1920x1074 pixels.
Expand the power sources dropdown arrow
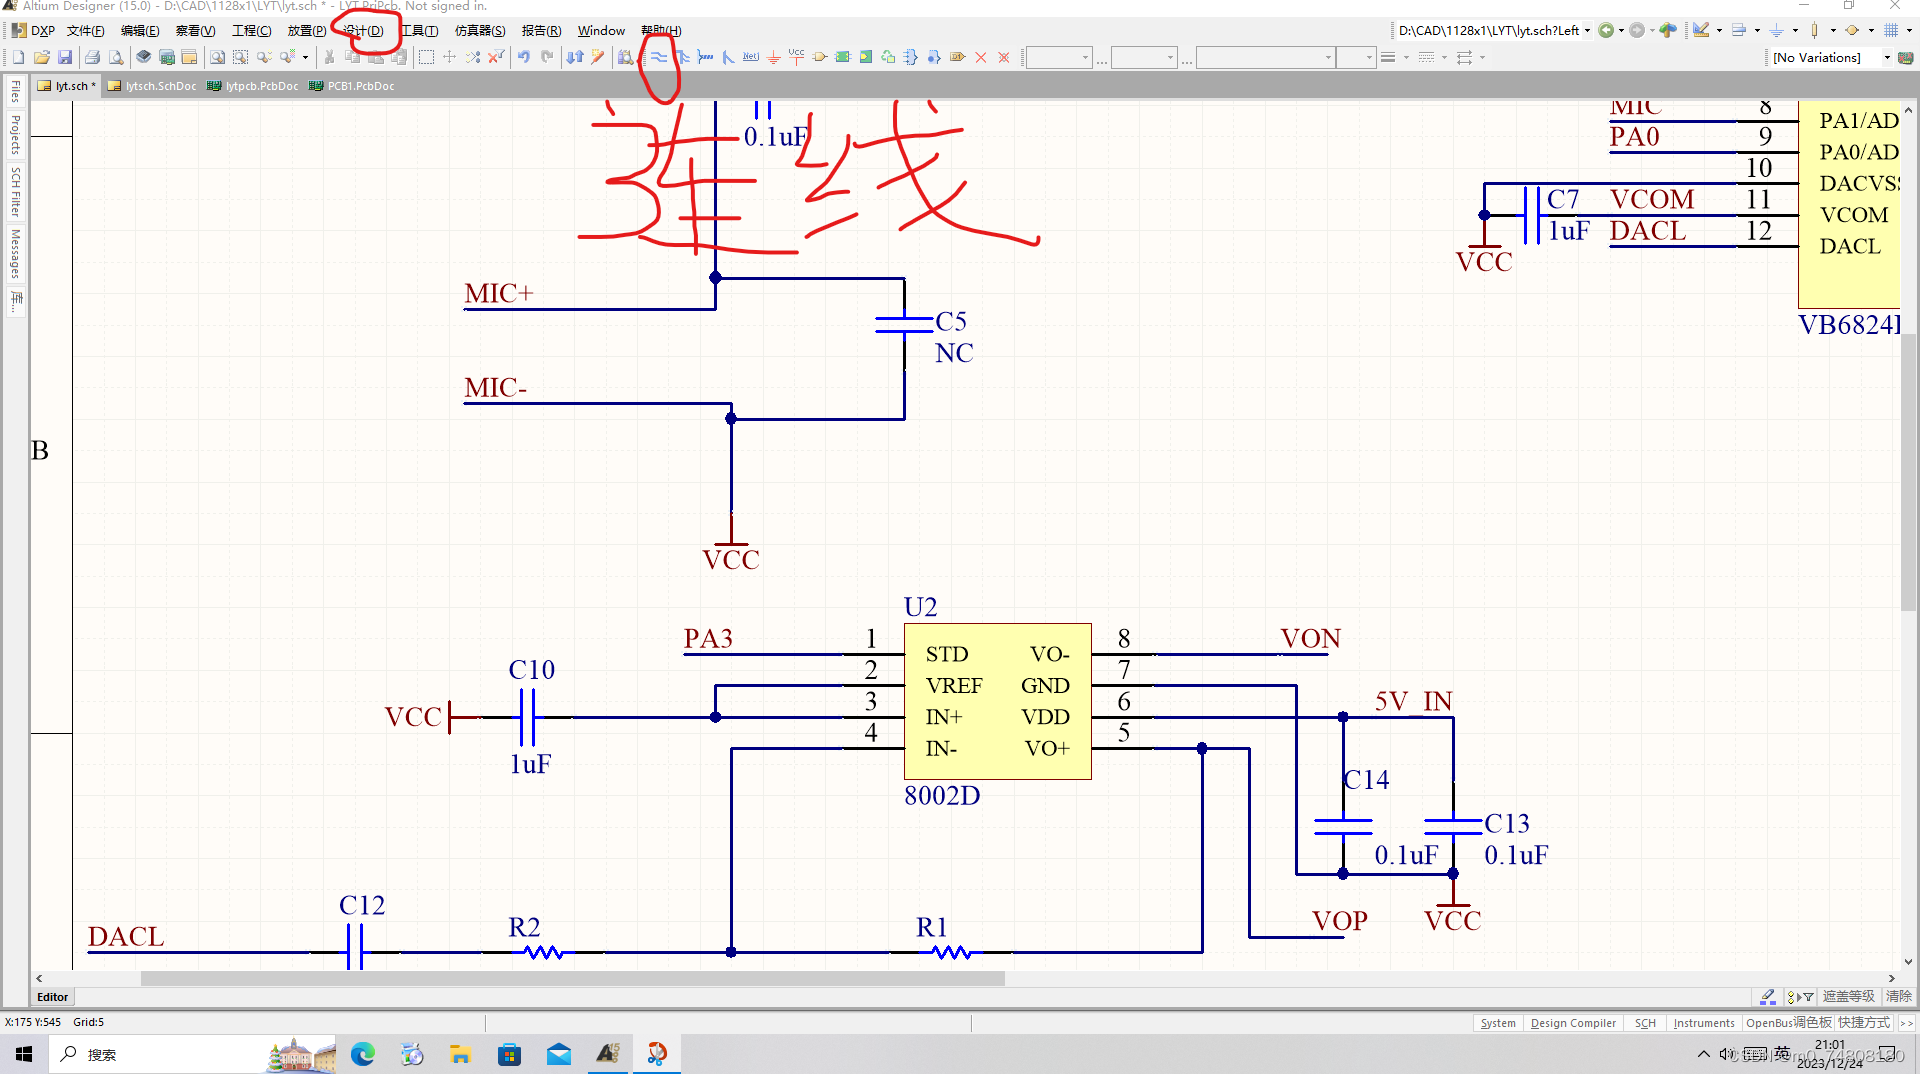pos(1795,30)
